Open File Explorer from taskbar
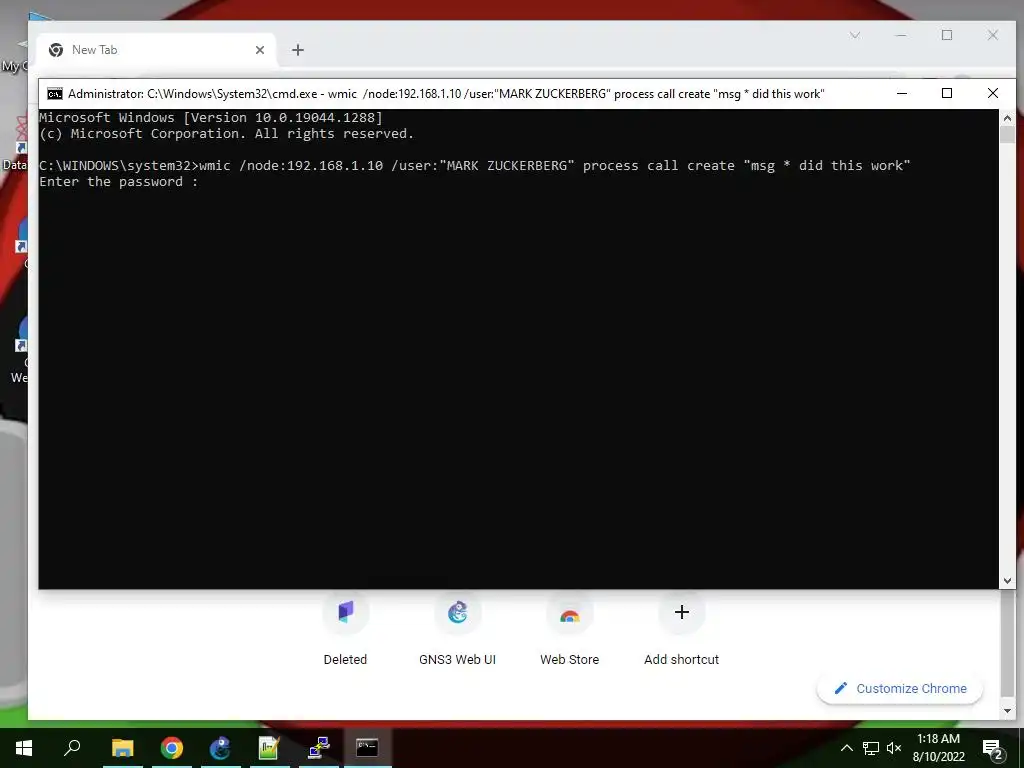 [x=123, y=748]
